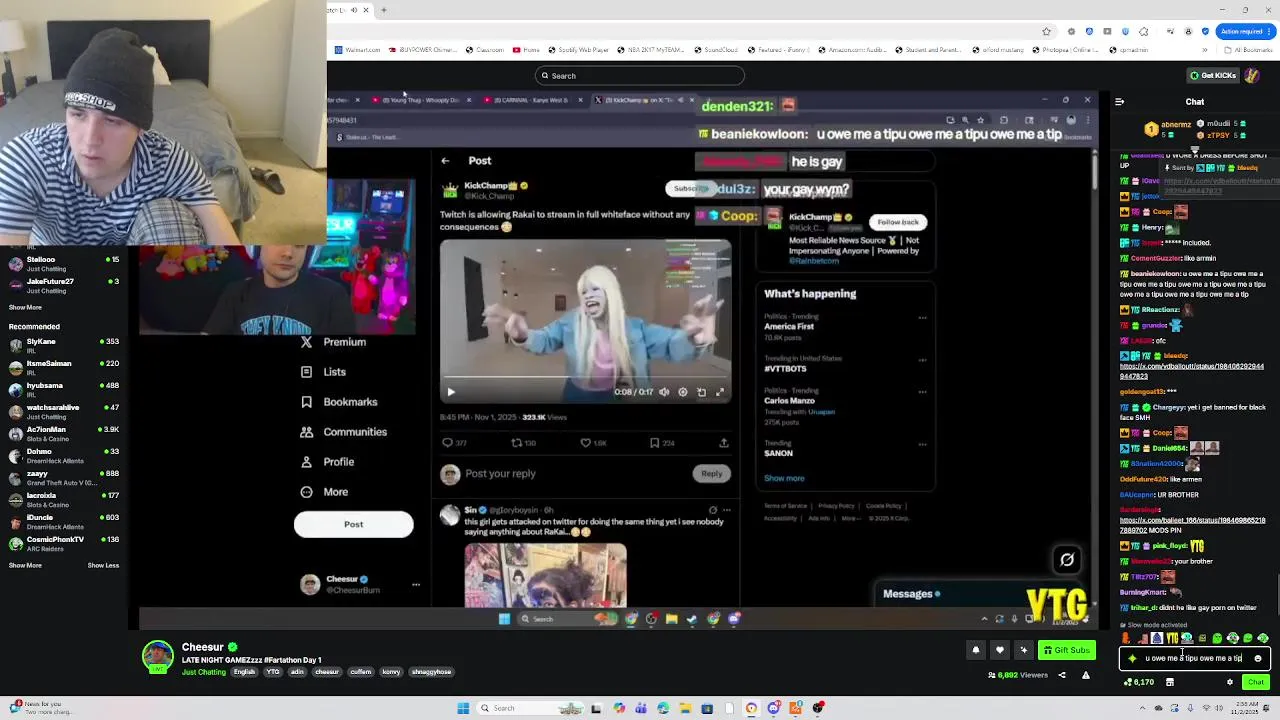Share the KickChamp post using the upload icon
The width and height of the screenshot is (1280, 720).
[x=723, y=442]
